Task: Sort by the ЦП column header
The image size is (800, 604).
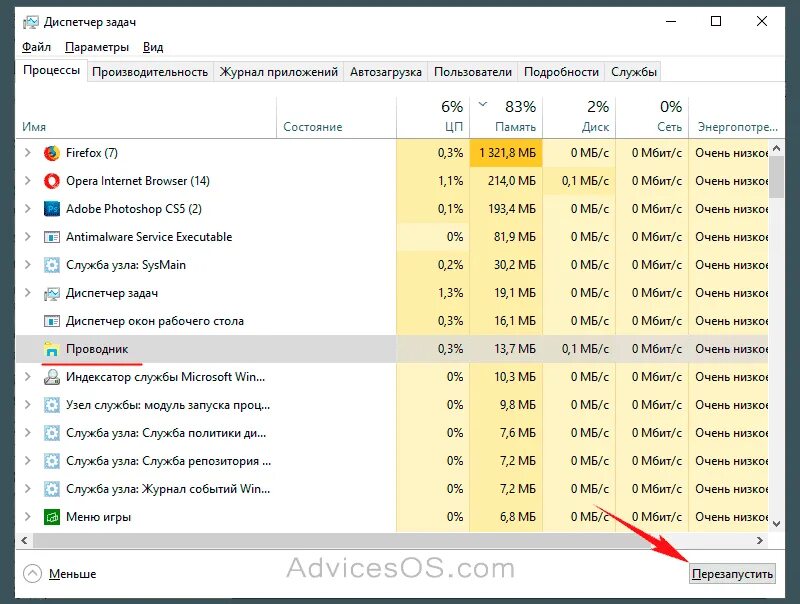Action: pyautogui.click(x=433, y=117)
